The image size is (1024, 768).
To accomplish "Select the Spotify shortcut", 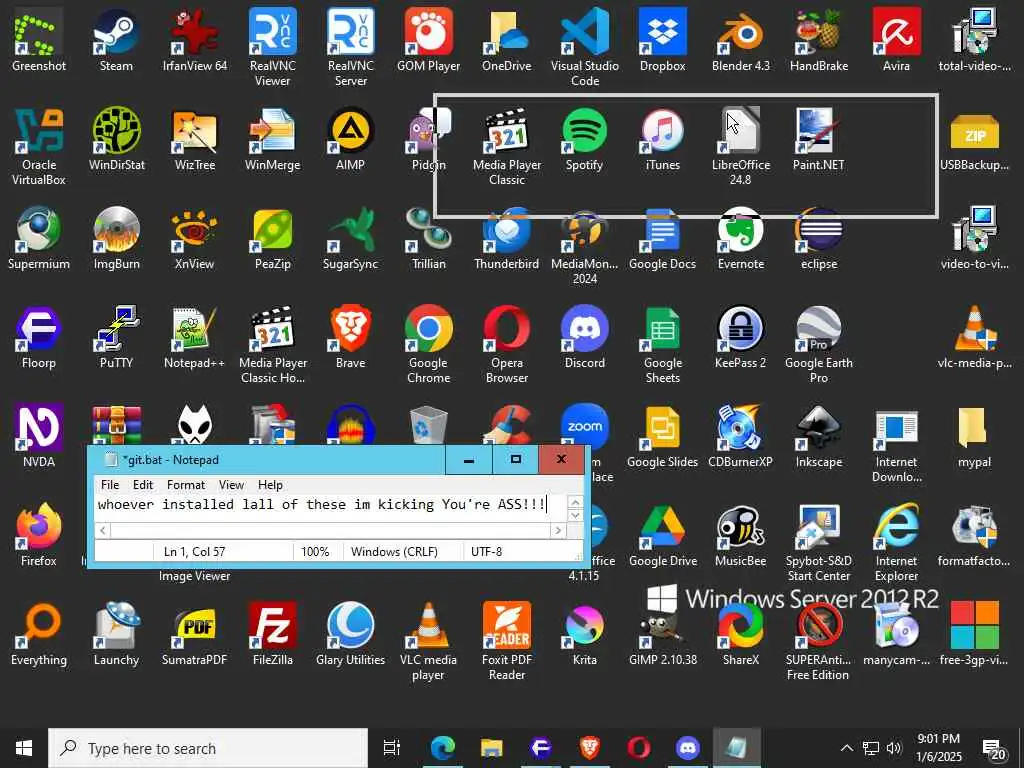I will (584, 140).
